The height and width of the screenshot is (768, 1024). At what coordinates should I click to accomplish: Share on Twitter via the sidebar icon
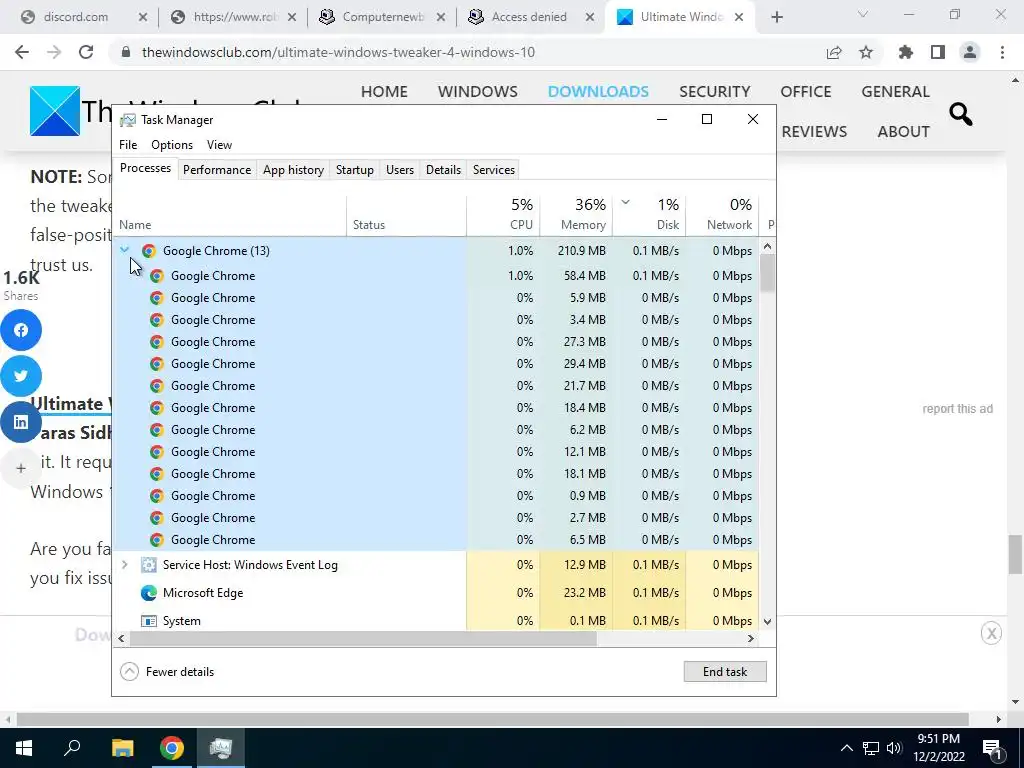click(x=21, y=376)
